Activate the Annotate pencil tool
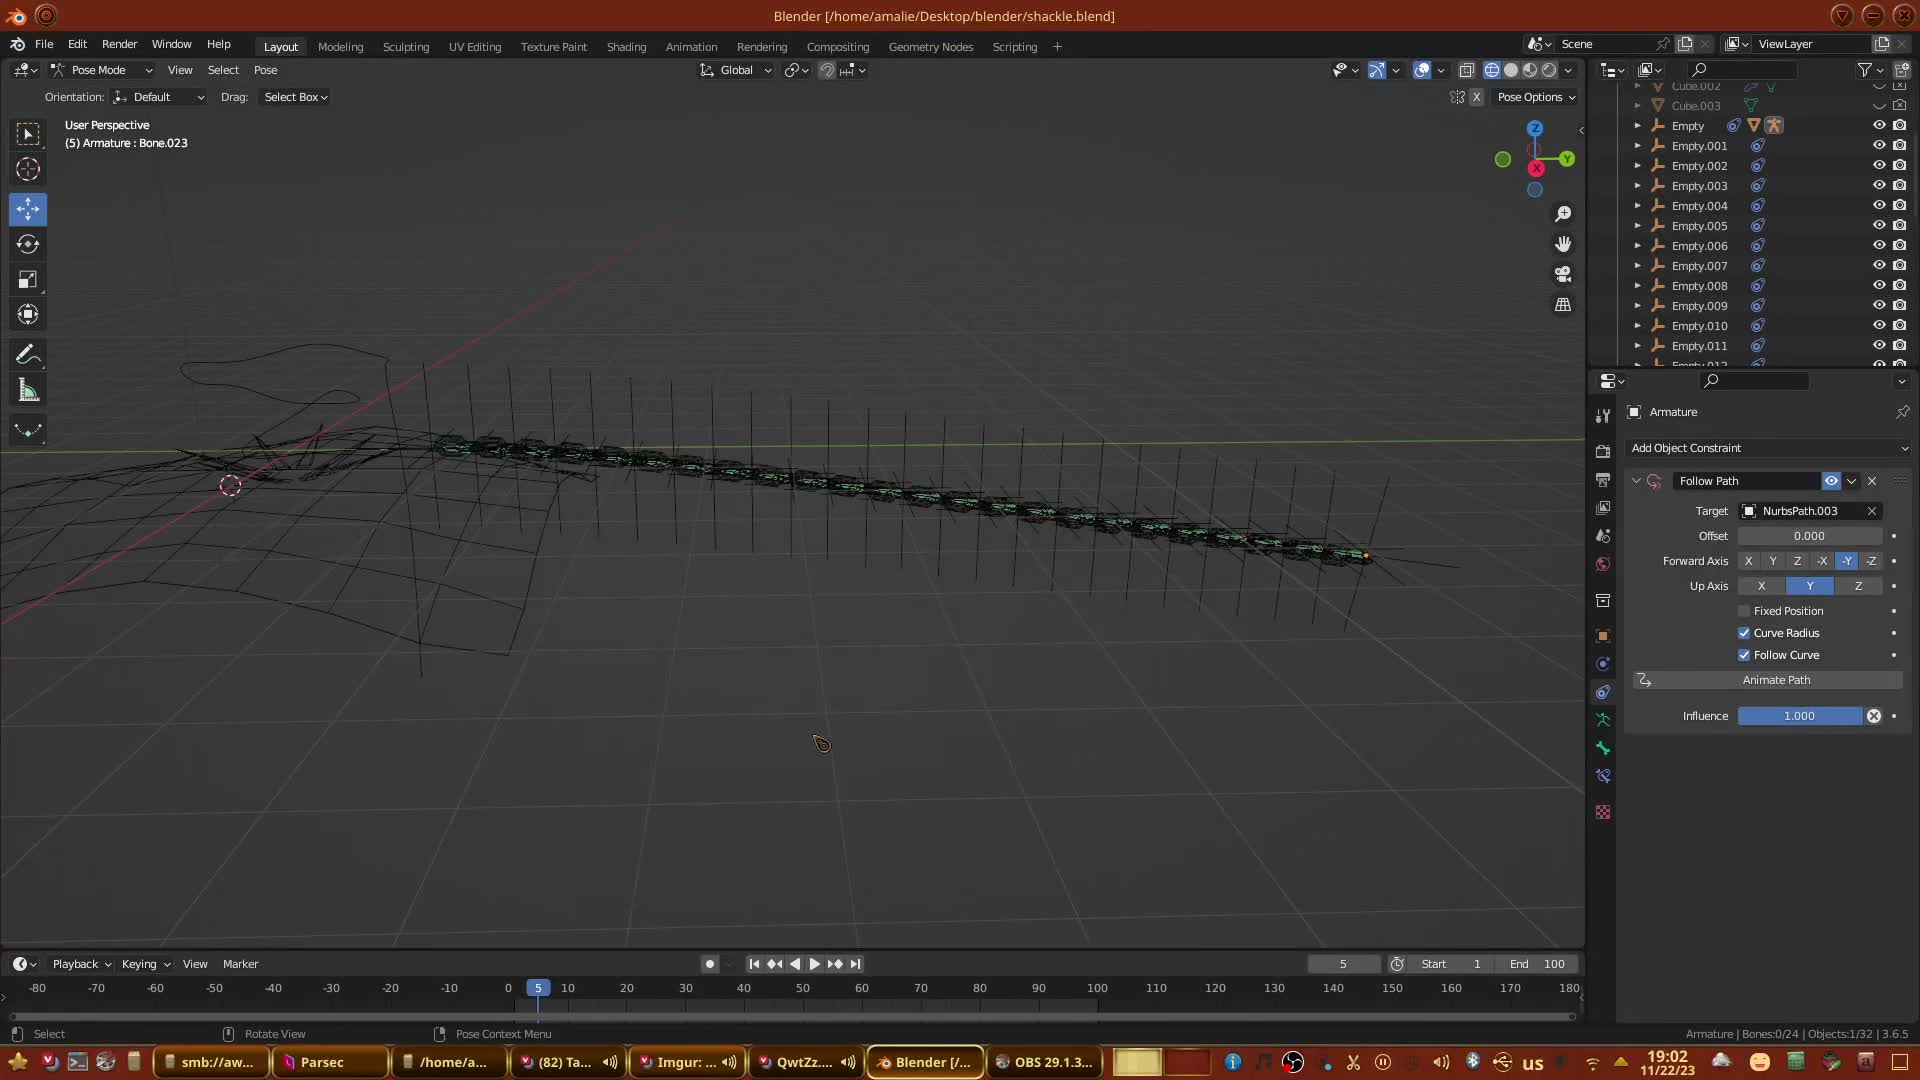This screenshot has height=1080, width=1920. coord(28,355)
